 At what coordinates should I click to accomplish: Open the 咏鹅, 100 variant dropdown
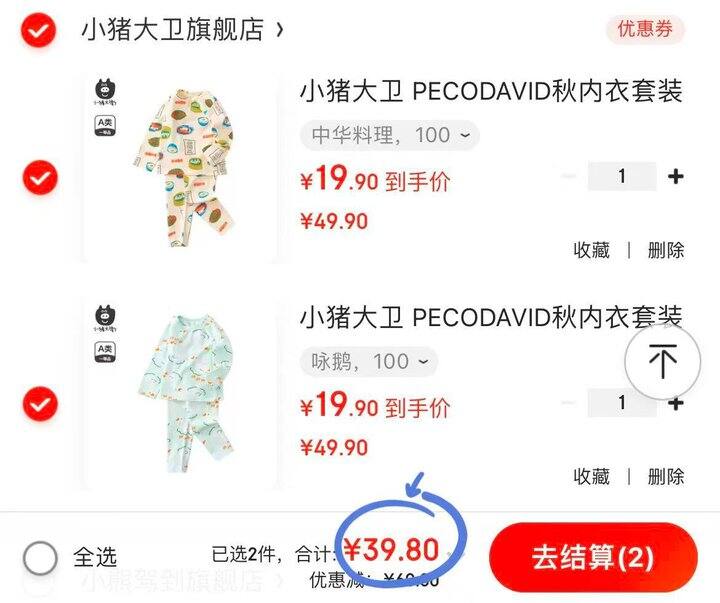[x=369, y=362]
